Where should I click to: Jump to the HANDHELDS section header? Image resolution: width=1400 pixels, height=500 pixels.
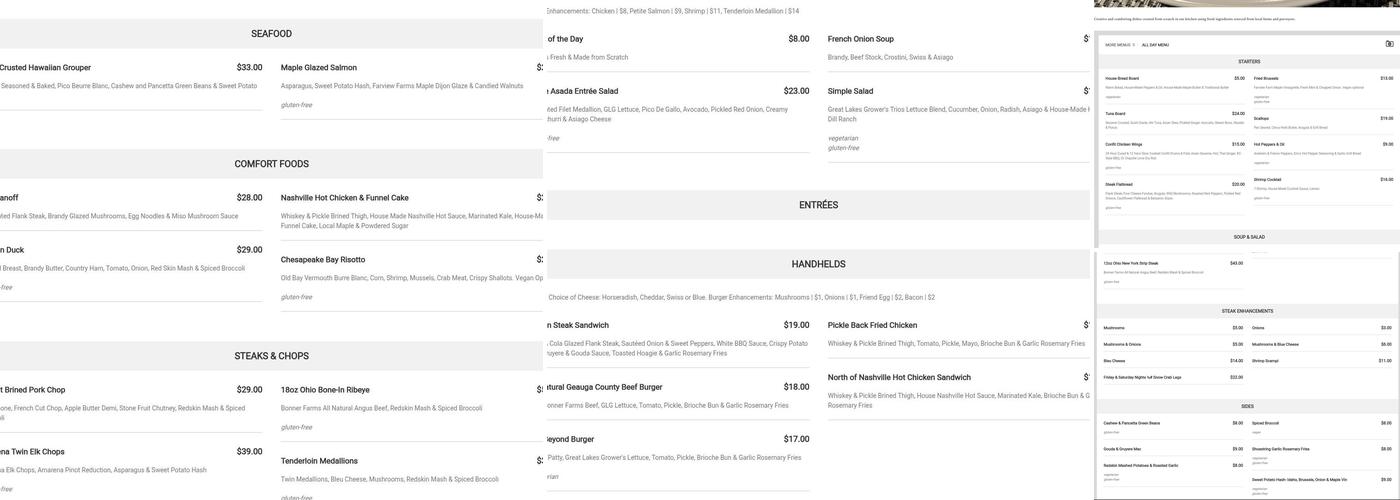[818, 264]
